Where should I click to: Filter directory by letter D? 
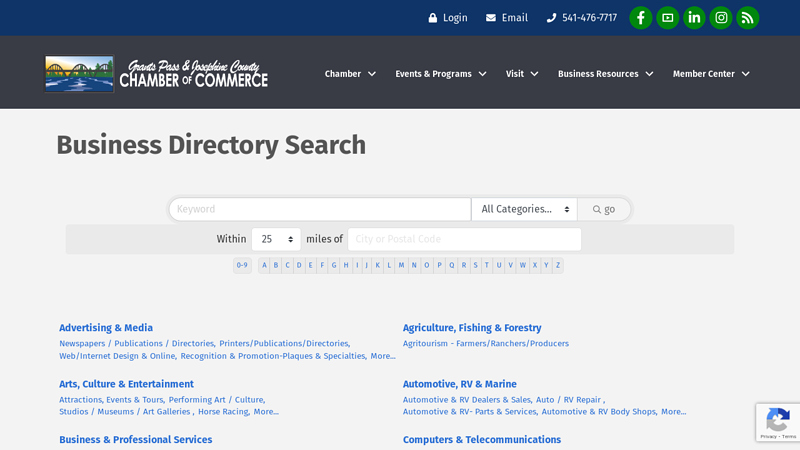click(299, 265)
